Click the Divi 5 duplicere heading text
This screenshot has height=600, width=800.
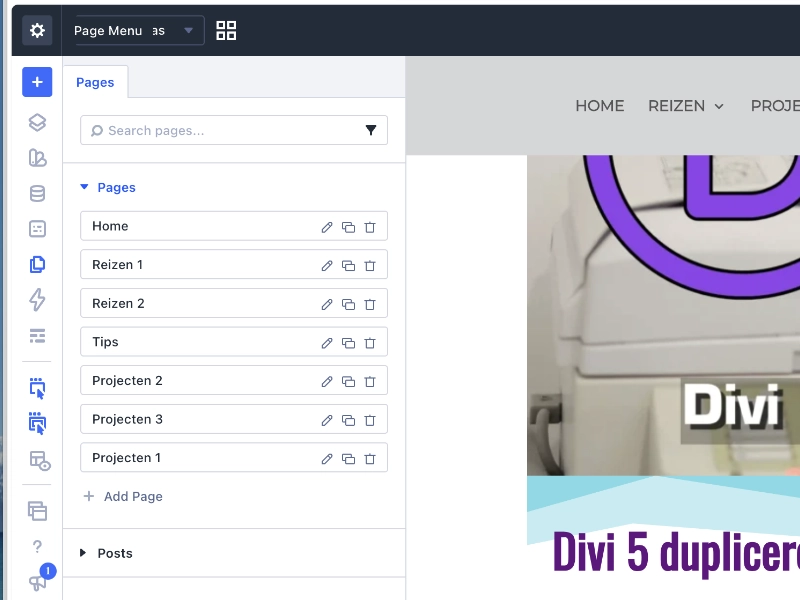(677, 554)
